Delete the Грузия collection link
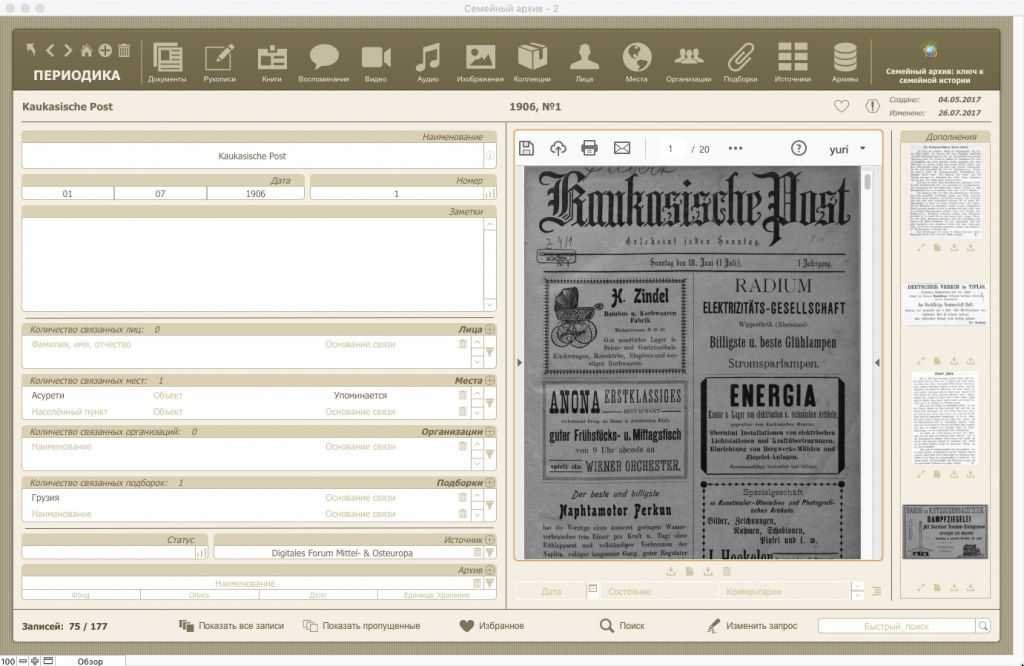 click(x=462, y=498)
